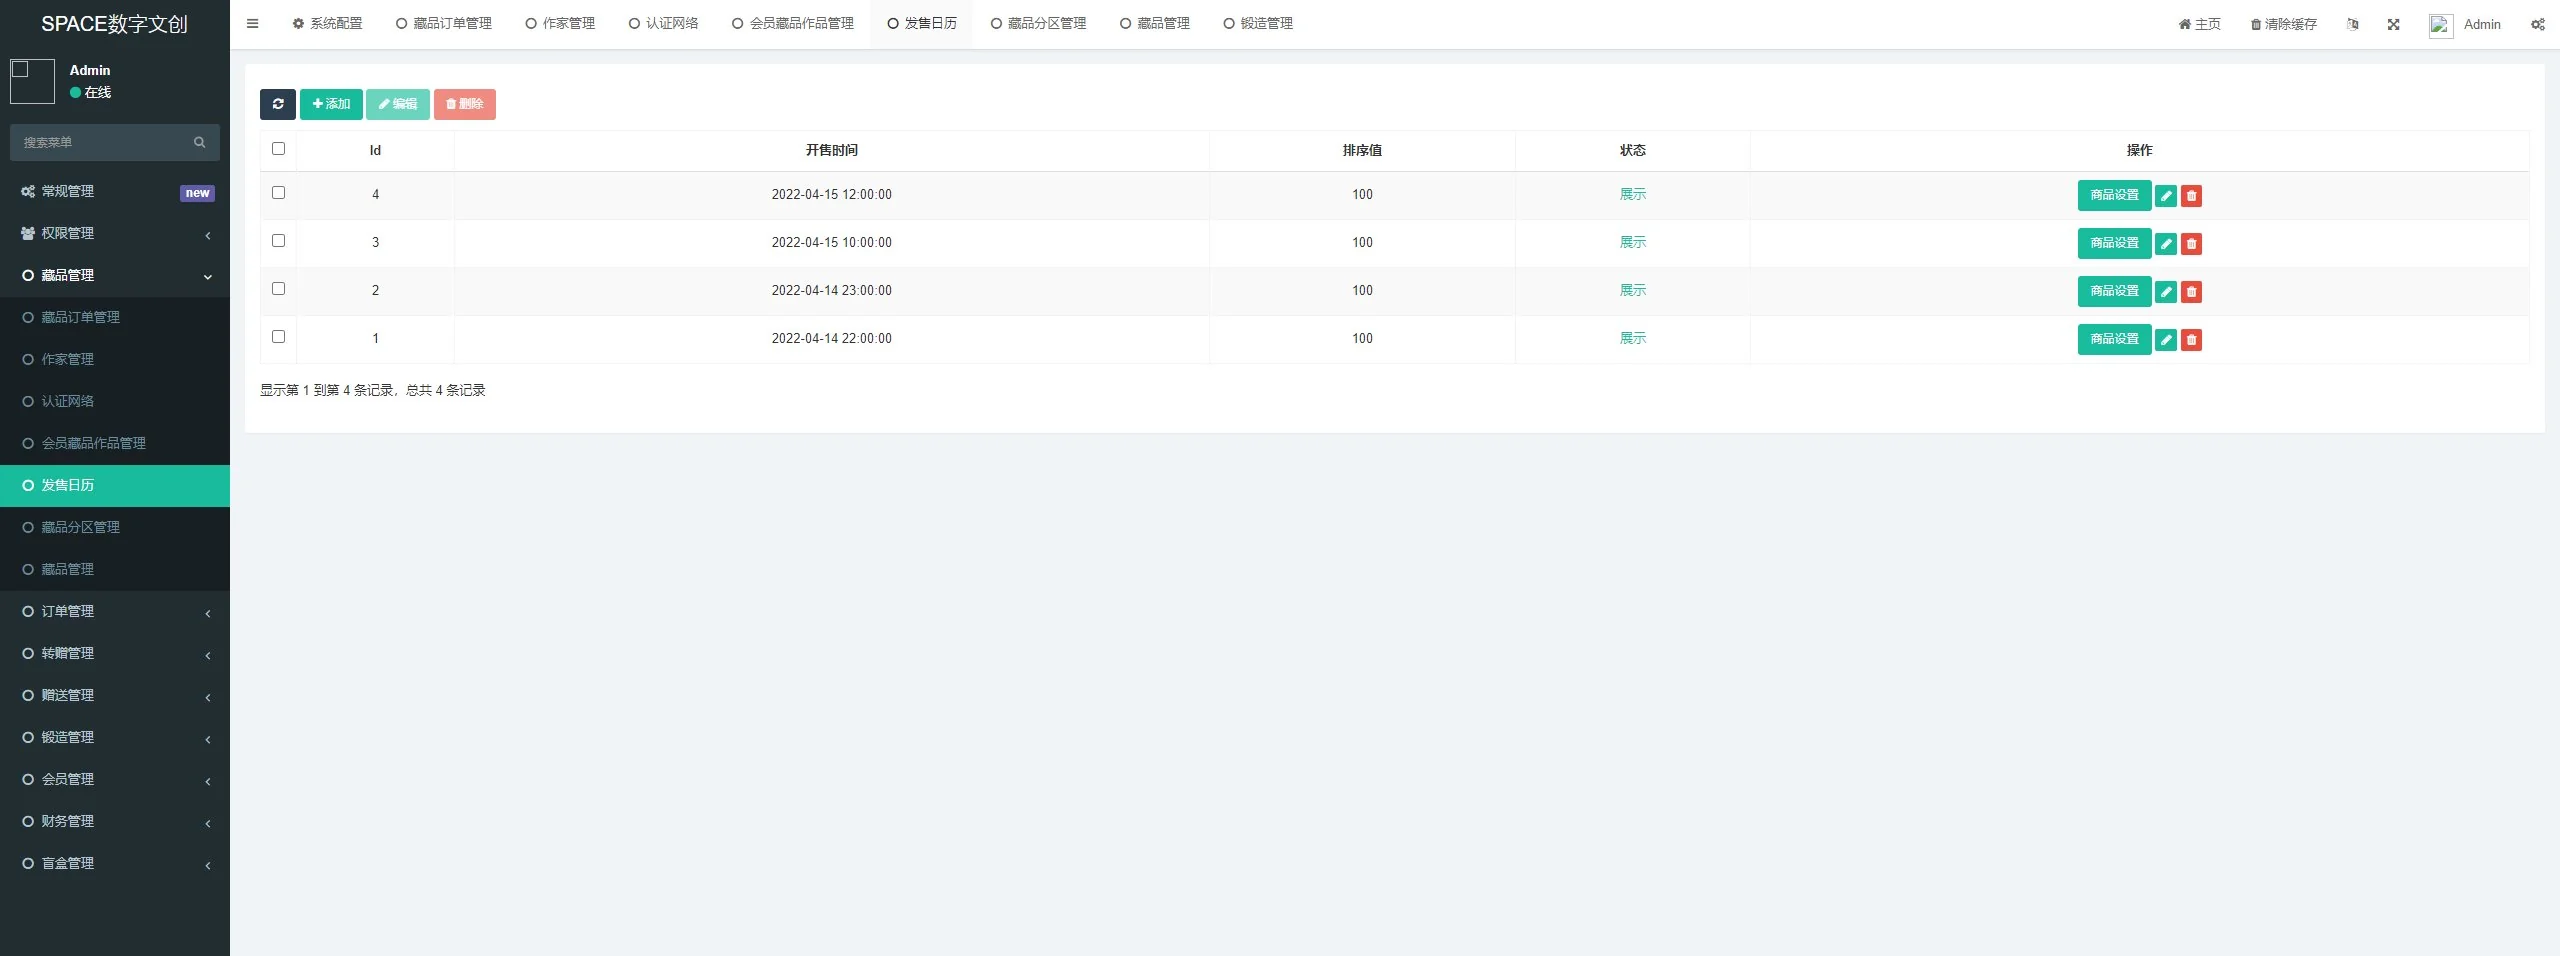Click the edit pencil icon for record Id 4

coord(2166,196)
